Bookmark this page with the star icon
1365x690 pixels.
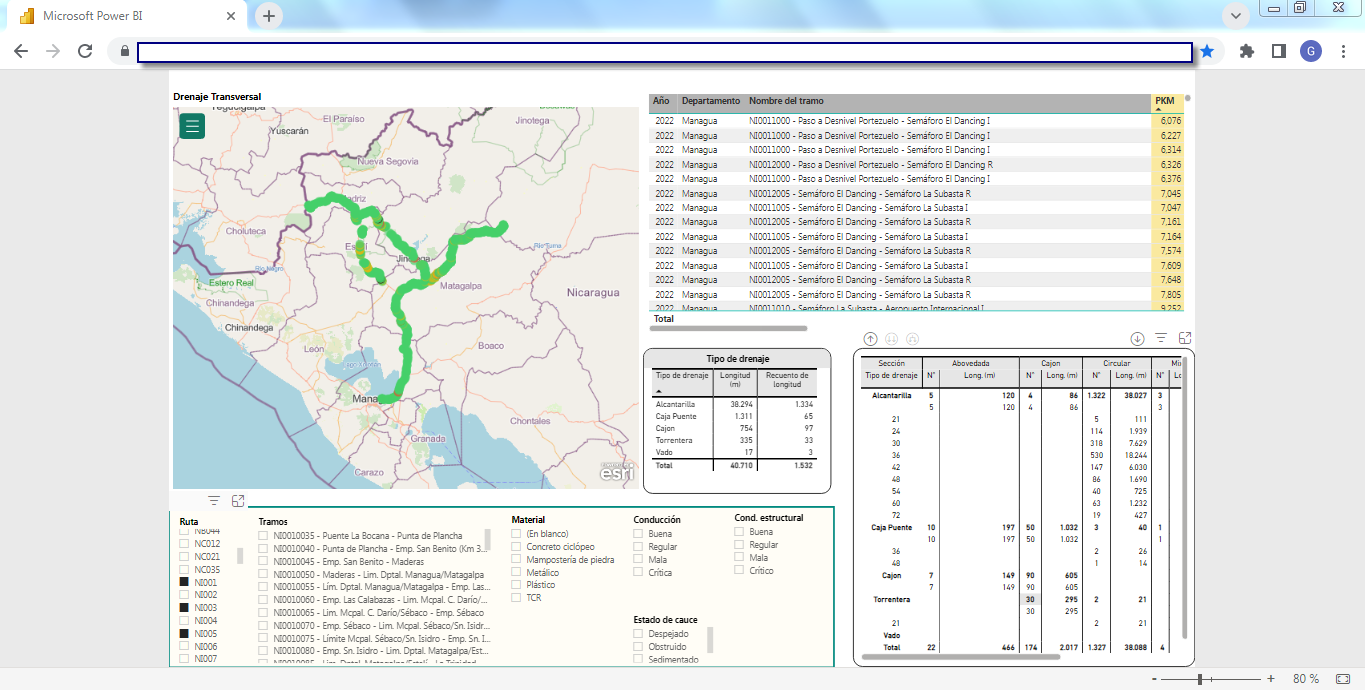pos(1207,51)
